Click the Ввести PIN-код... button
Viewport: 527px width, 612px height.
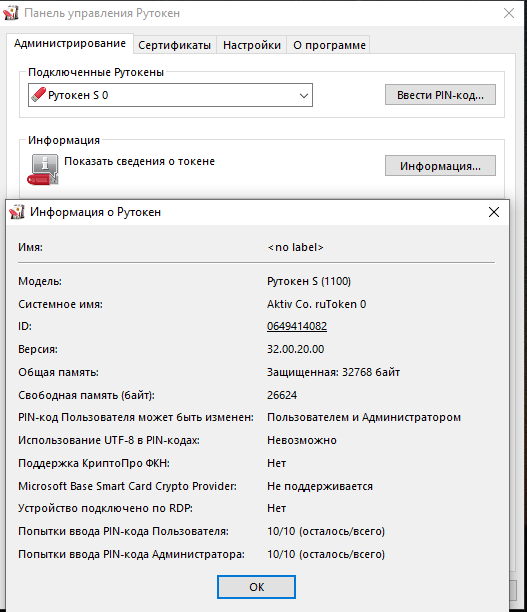pyautogui.click(x=440, y=95)
